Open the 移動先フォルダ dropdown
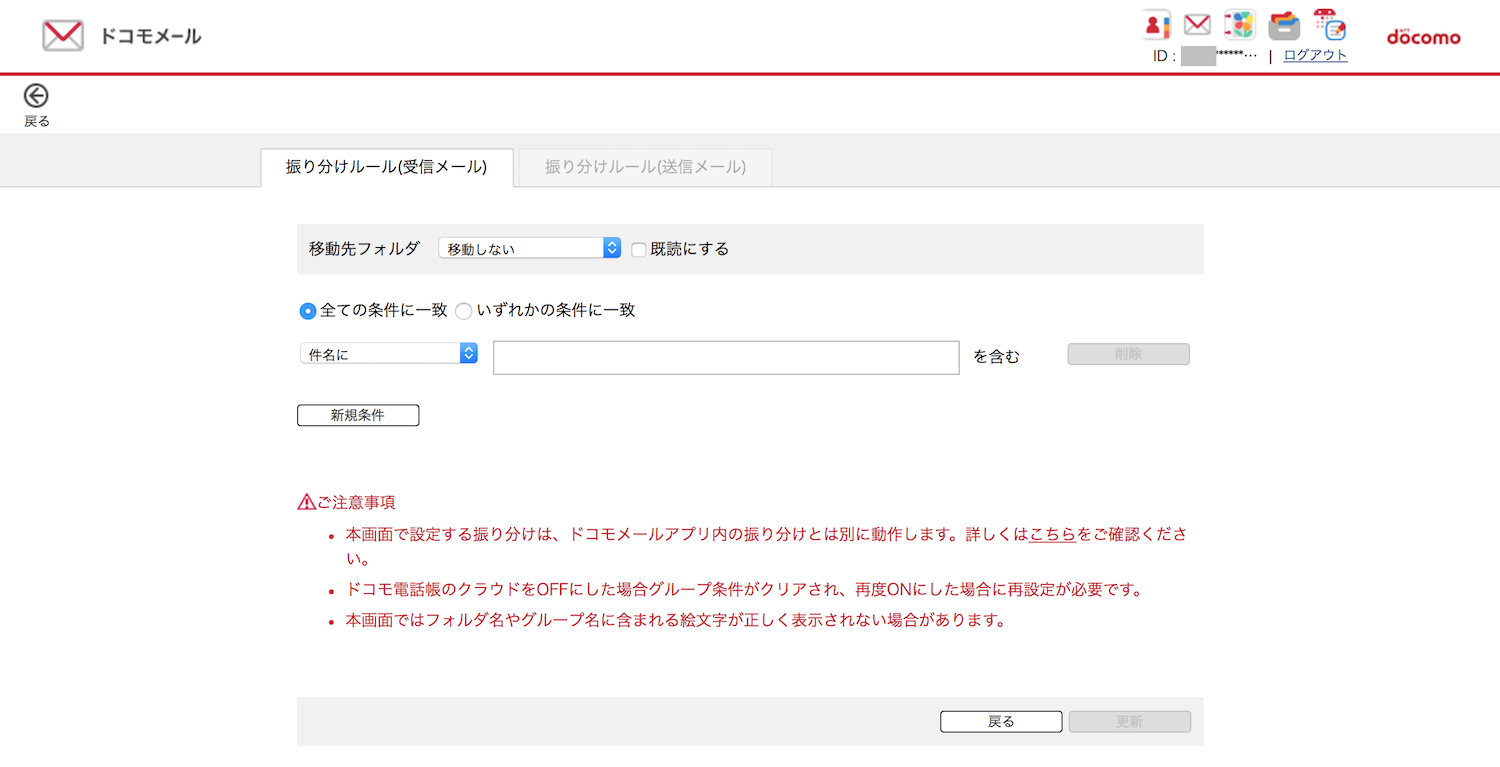 [x=529, y=249]
